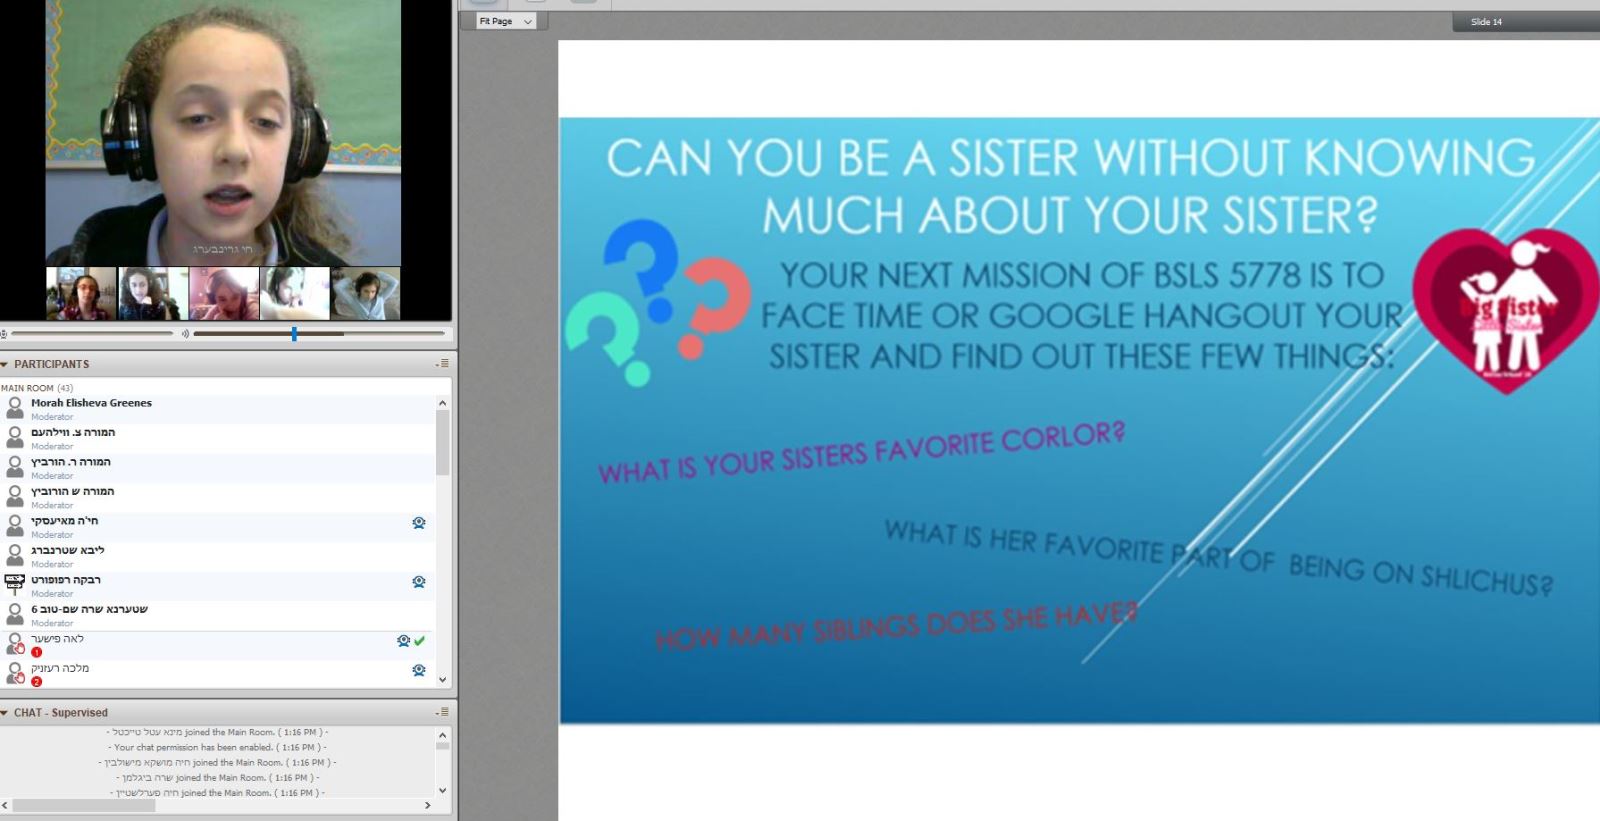This screenshot has height=821, width=1600.
Task: Click the signpost avatar for רבקה רפופורט
Action: [15, 585]
